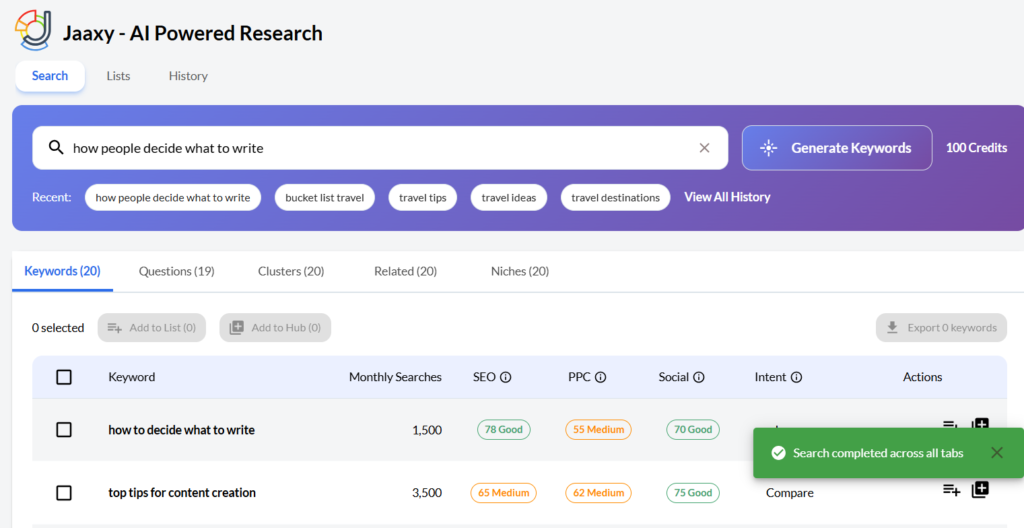
Task: Switch to Niches (20) tab
Action: [x=520, y=271]
